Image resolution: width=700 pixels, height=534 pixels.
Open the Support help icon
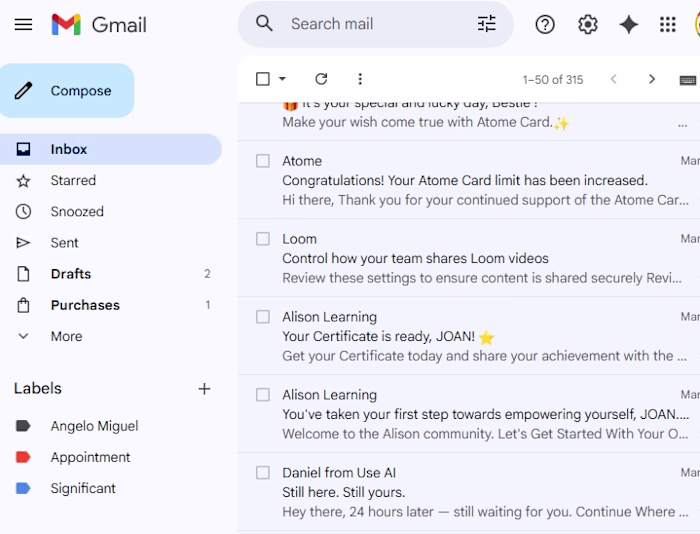(545, 25)
